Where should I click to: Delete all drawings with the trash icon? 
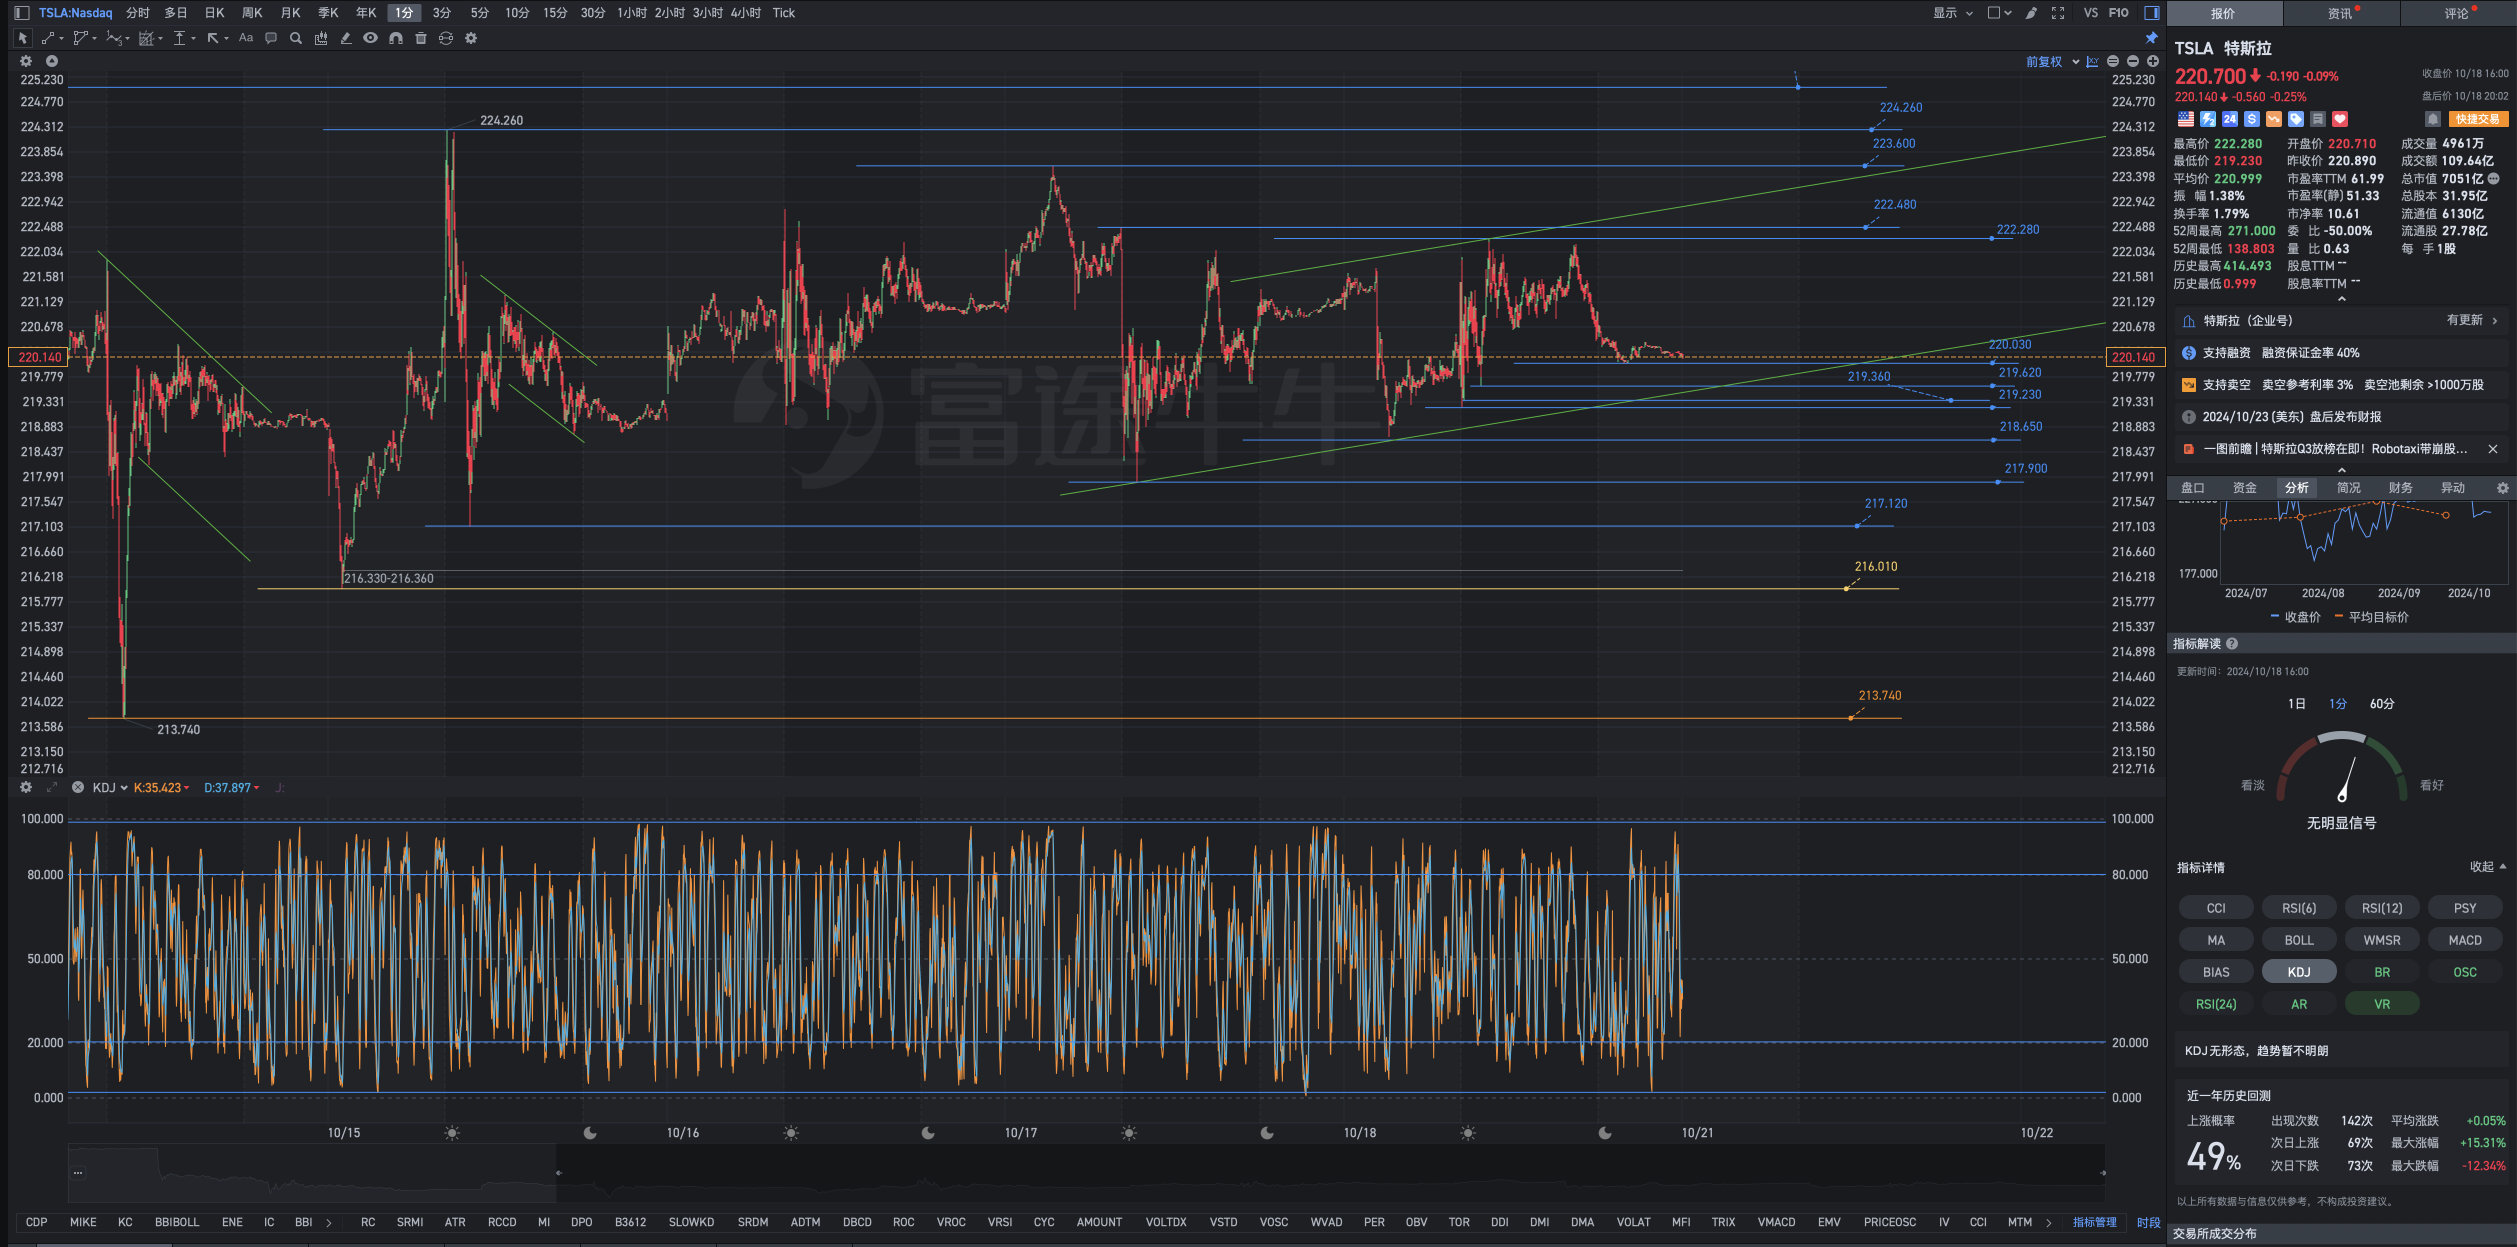(421, 38)
